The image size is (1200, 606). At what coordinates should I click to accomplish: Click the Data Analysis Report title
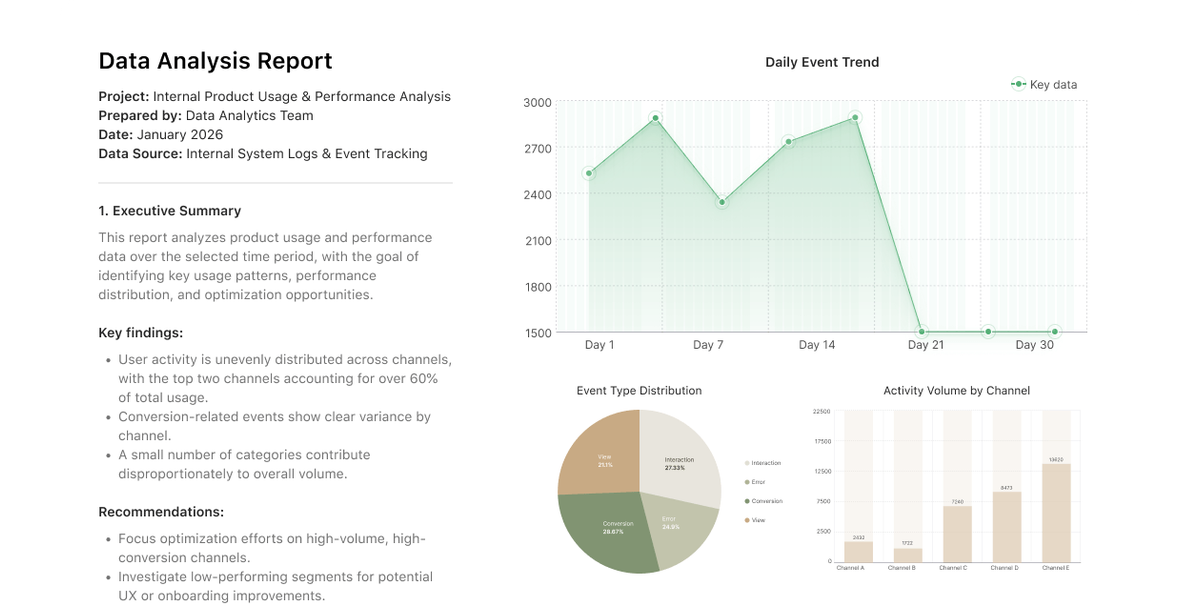tap(215, 60)
